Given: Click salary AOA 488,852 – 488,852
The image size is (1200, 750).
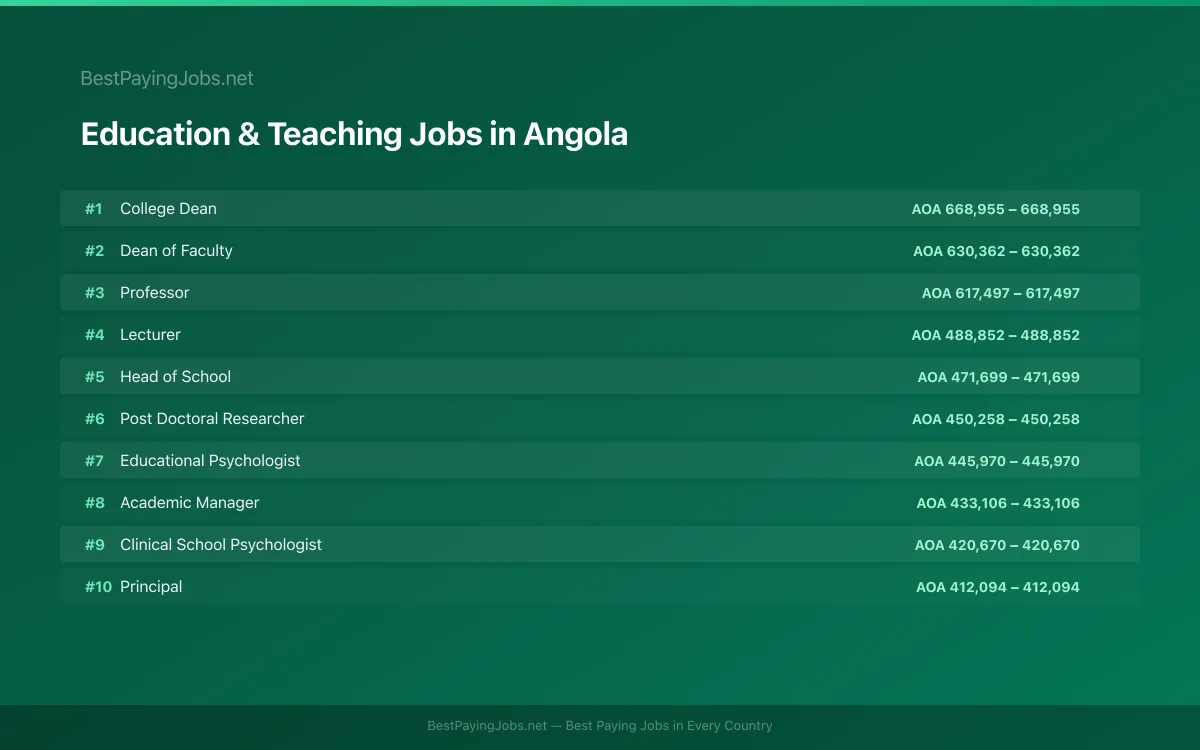Looking at the screenshot, I should click(x=996, y=335).
